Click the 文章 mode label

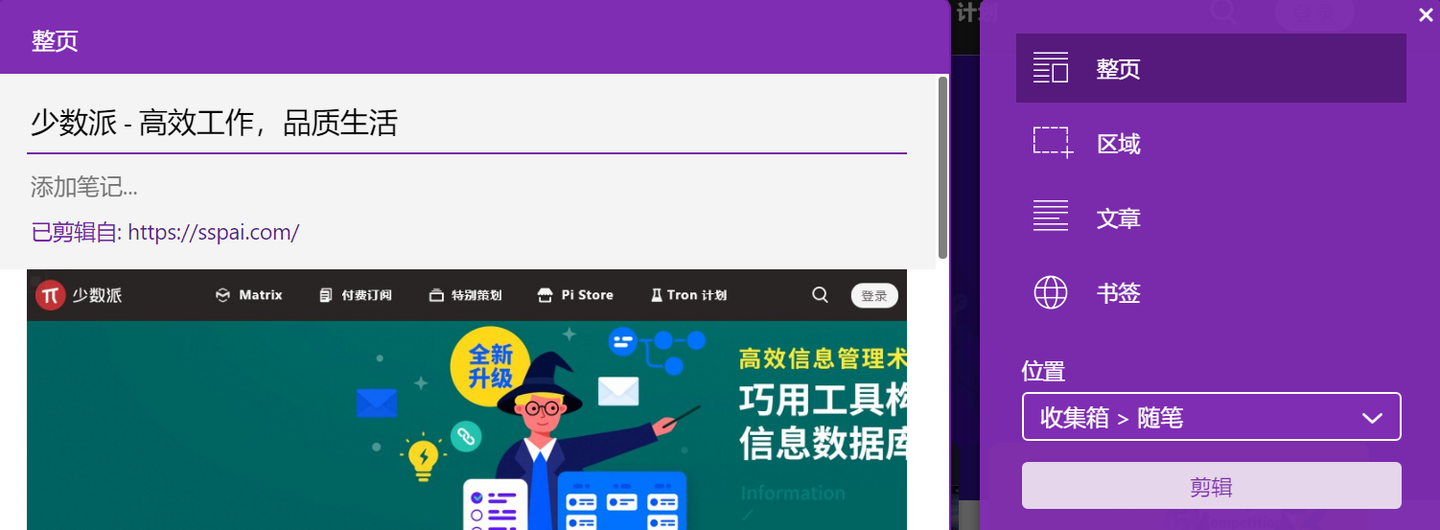point(1118,218)
